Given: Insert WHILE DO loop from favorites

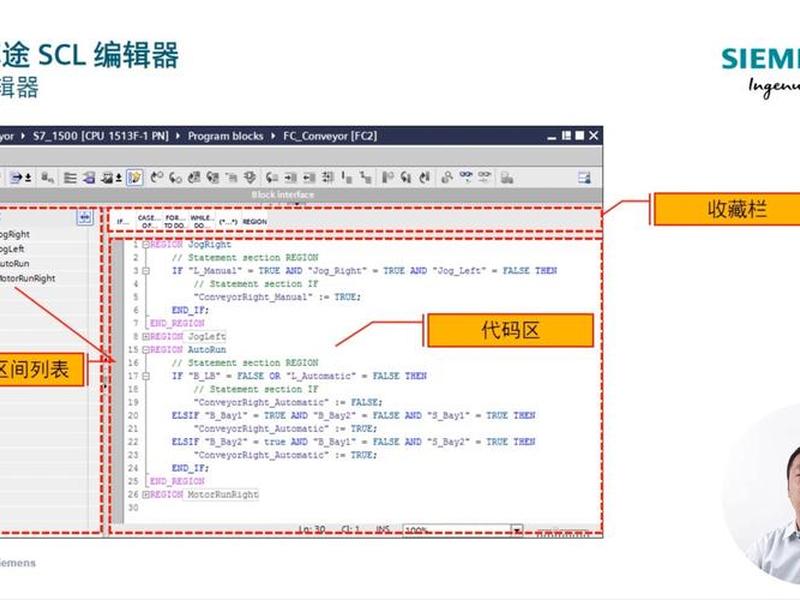Looking at the screenshot, I should click(x=202, y=221).
